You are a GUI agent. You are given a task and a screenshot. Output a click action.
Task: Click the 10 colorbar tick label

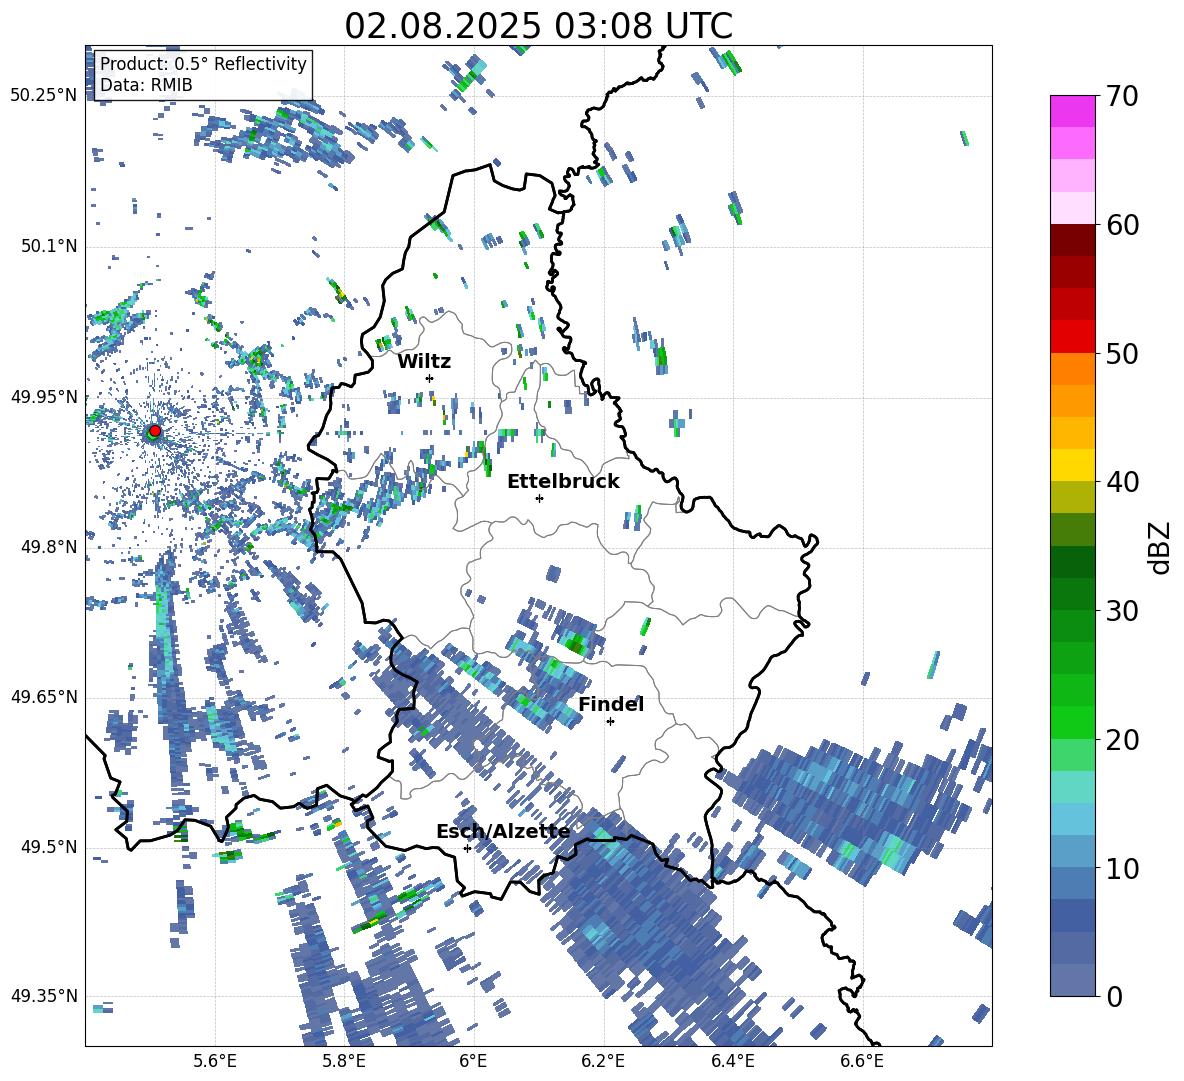coord(1122,868)
